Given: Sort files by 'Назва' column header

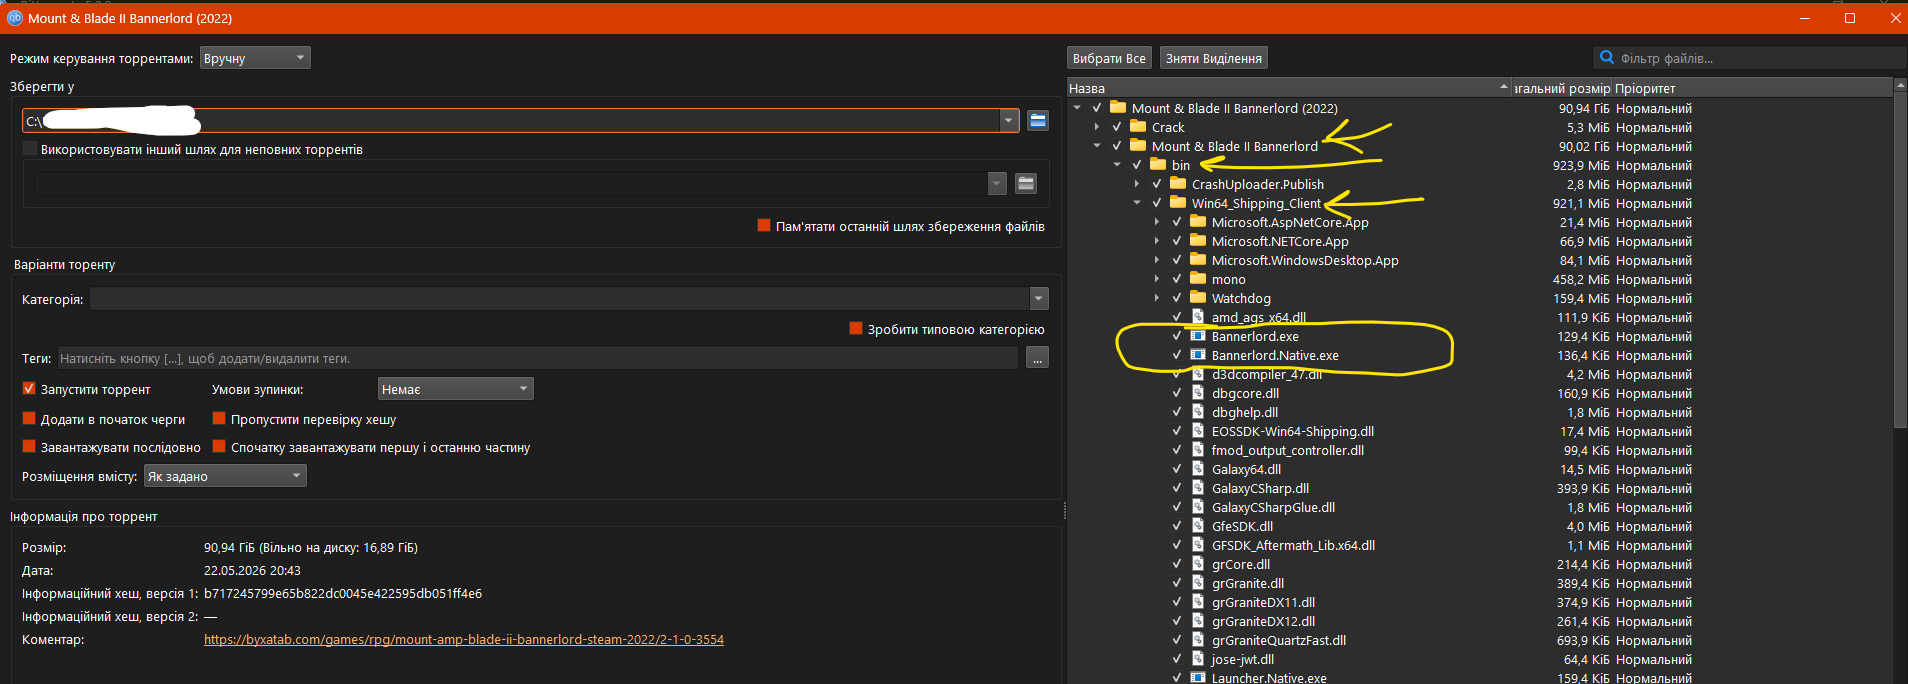Looking at the screenshot, I should tap(1289, 88).
